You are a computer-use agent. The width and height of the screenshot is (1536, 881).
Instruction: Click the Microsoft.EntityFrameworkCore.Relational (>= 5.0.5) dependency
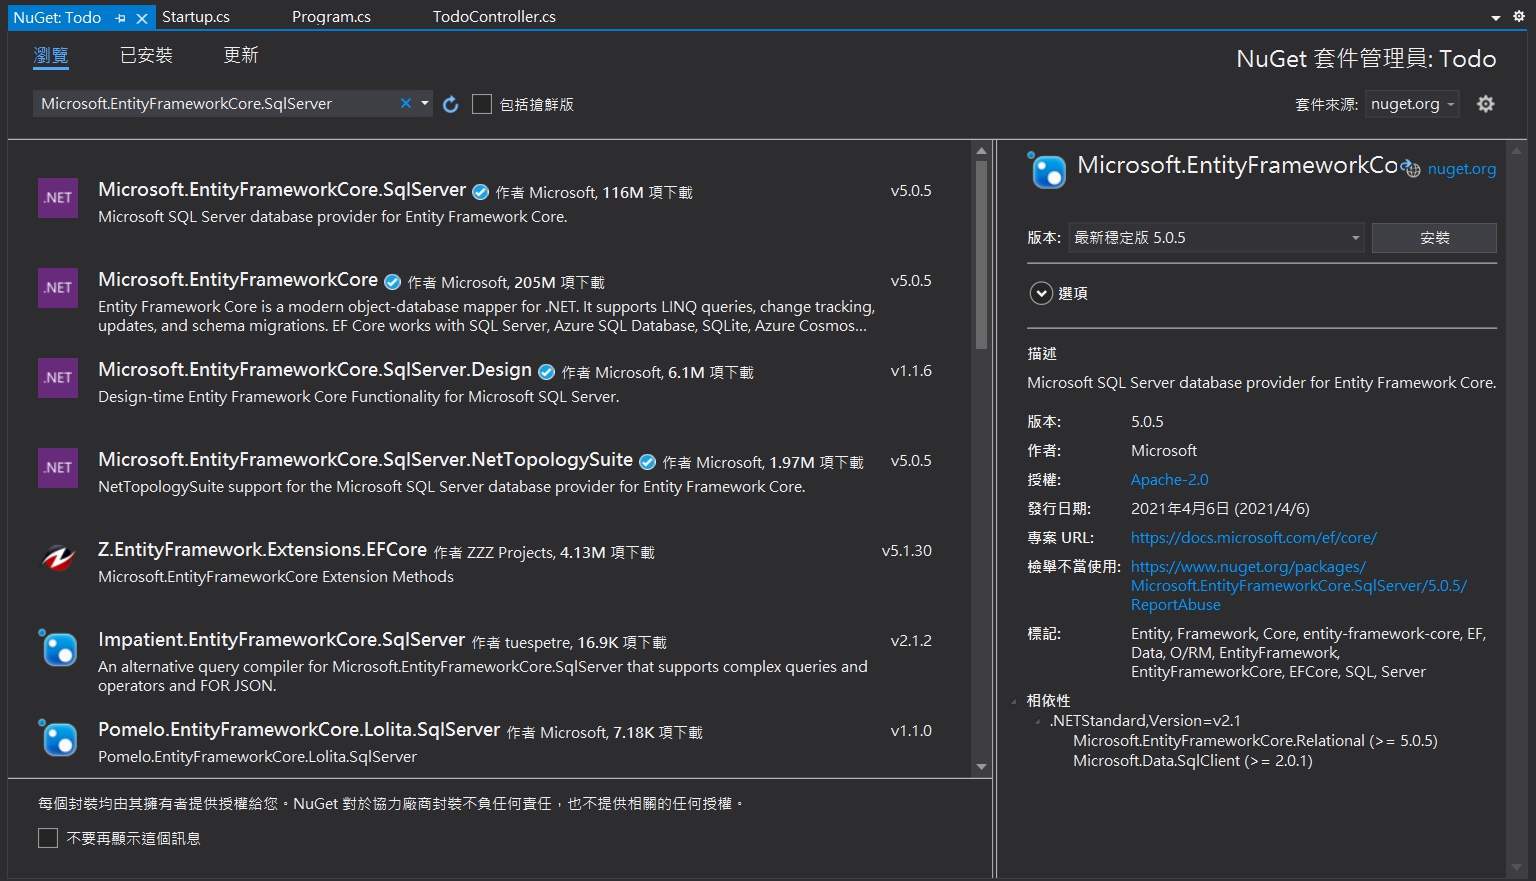1255,741
